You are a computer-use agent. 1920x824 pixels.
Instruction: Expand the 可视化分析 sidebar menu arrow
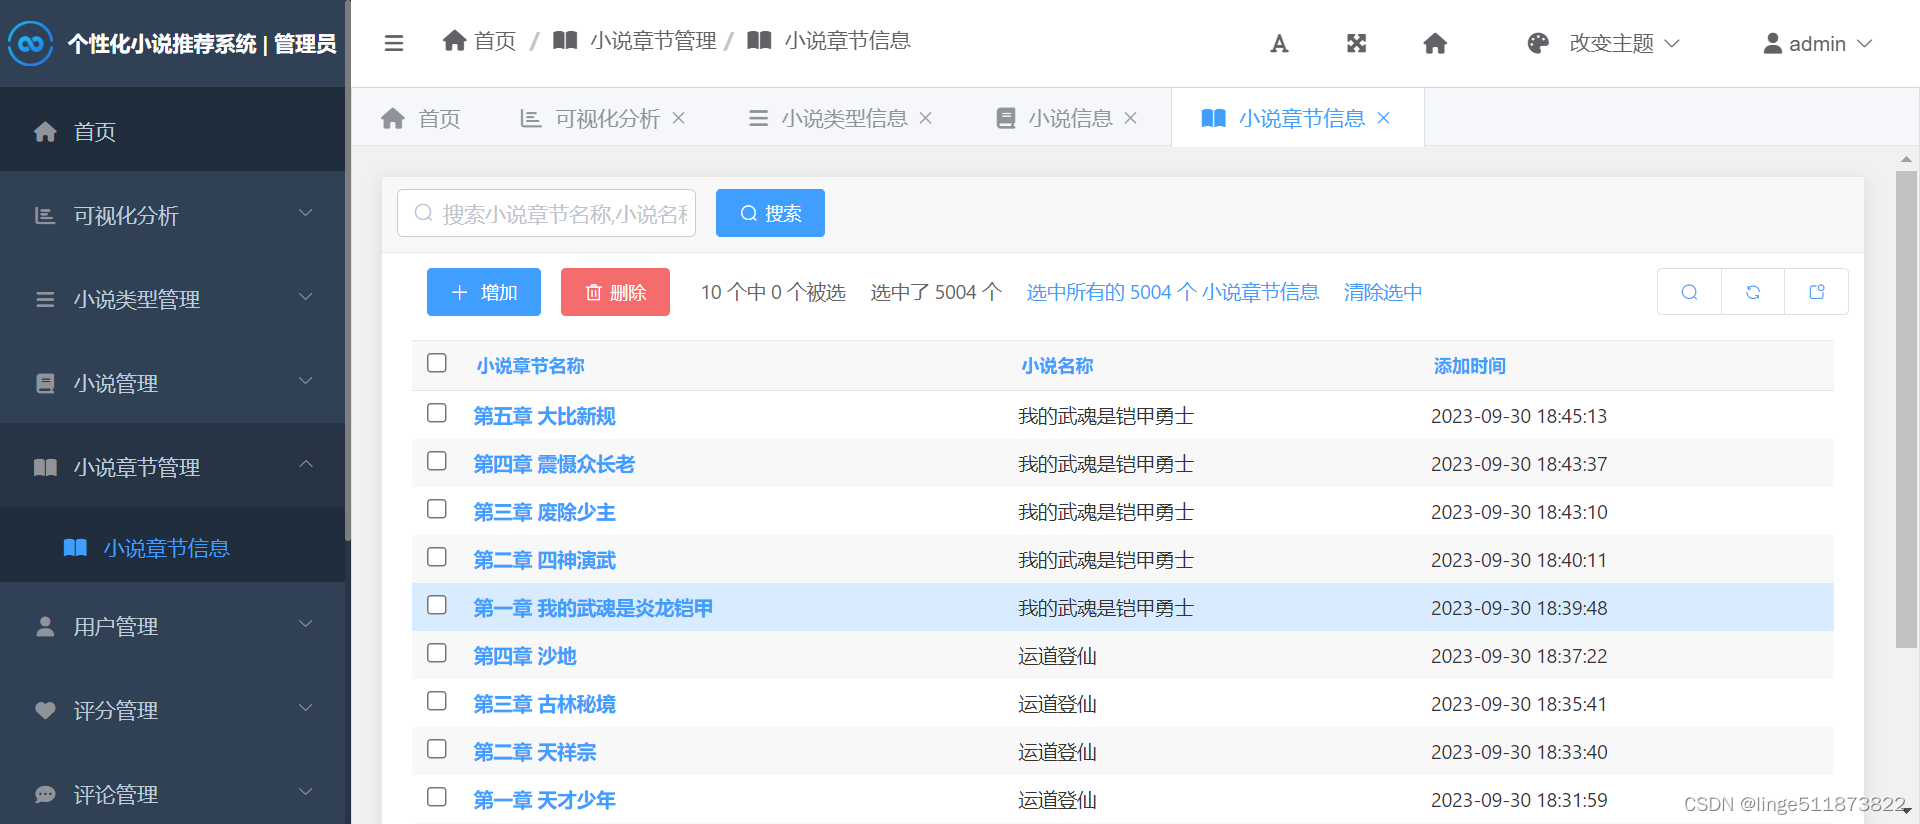[x=306, y=213]
